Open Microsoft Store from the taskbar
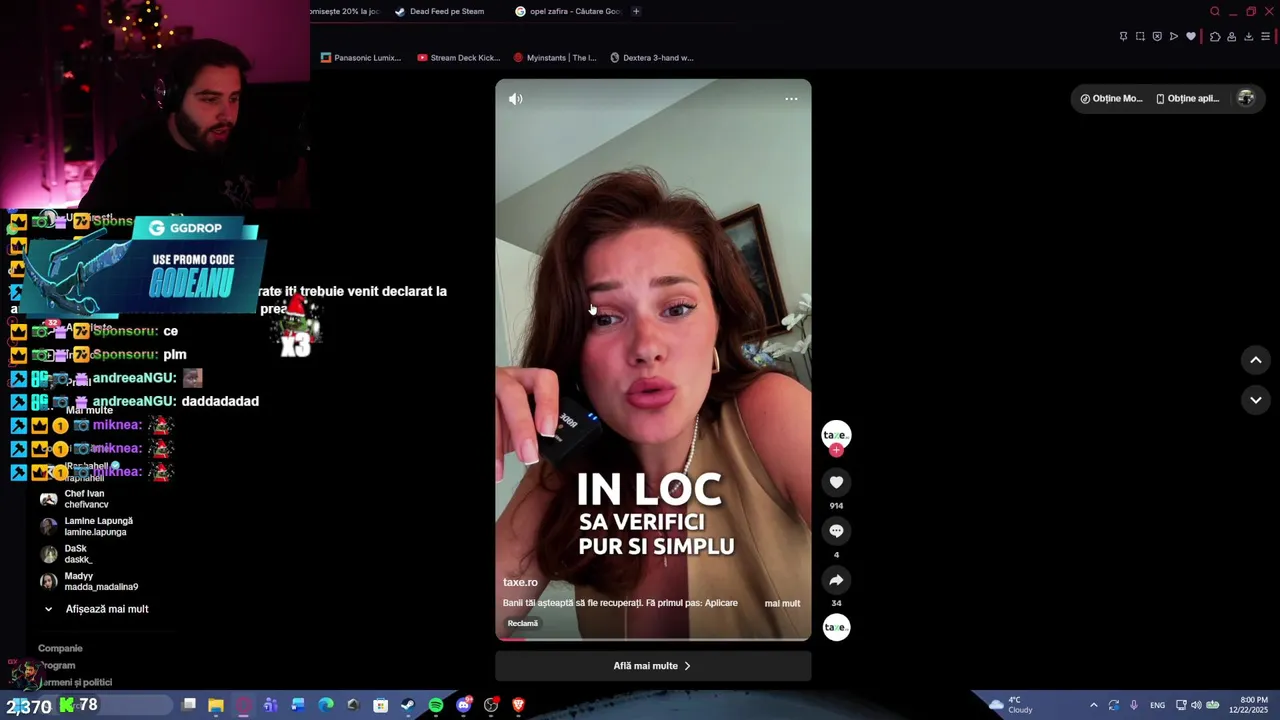 tap(381, 705)
